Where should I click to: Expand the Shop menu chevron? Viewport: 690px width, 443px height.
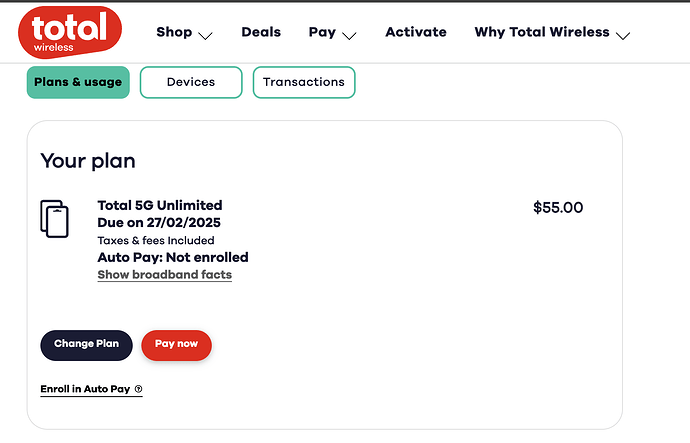[205, 36]
